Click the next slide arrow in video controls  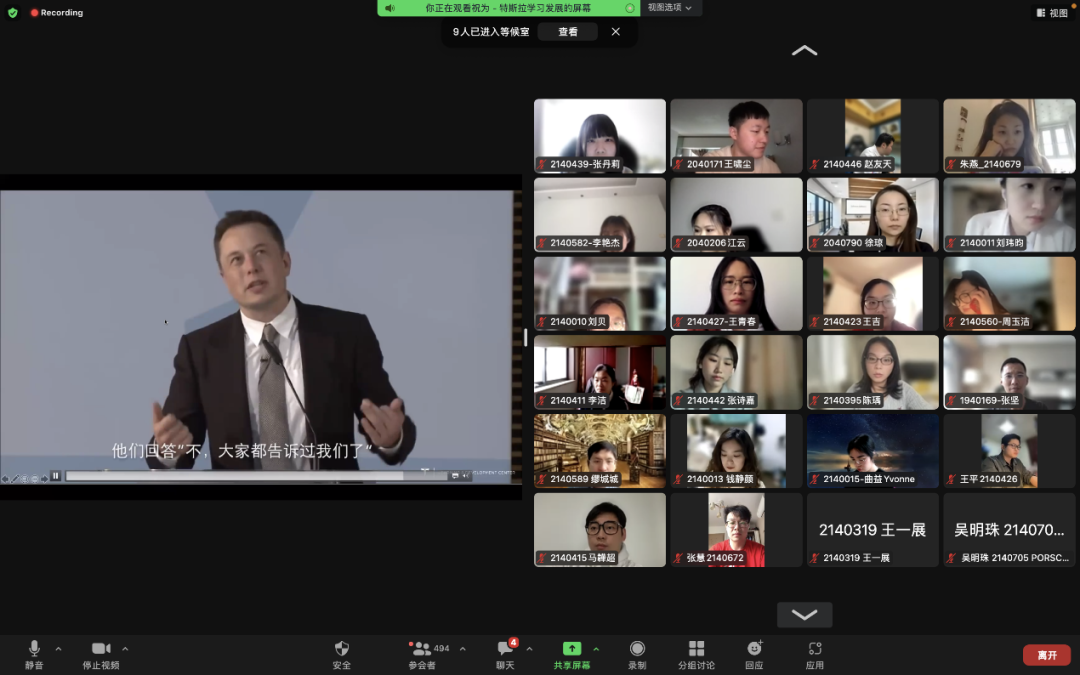[x=45, y=479]
